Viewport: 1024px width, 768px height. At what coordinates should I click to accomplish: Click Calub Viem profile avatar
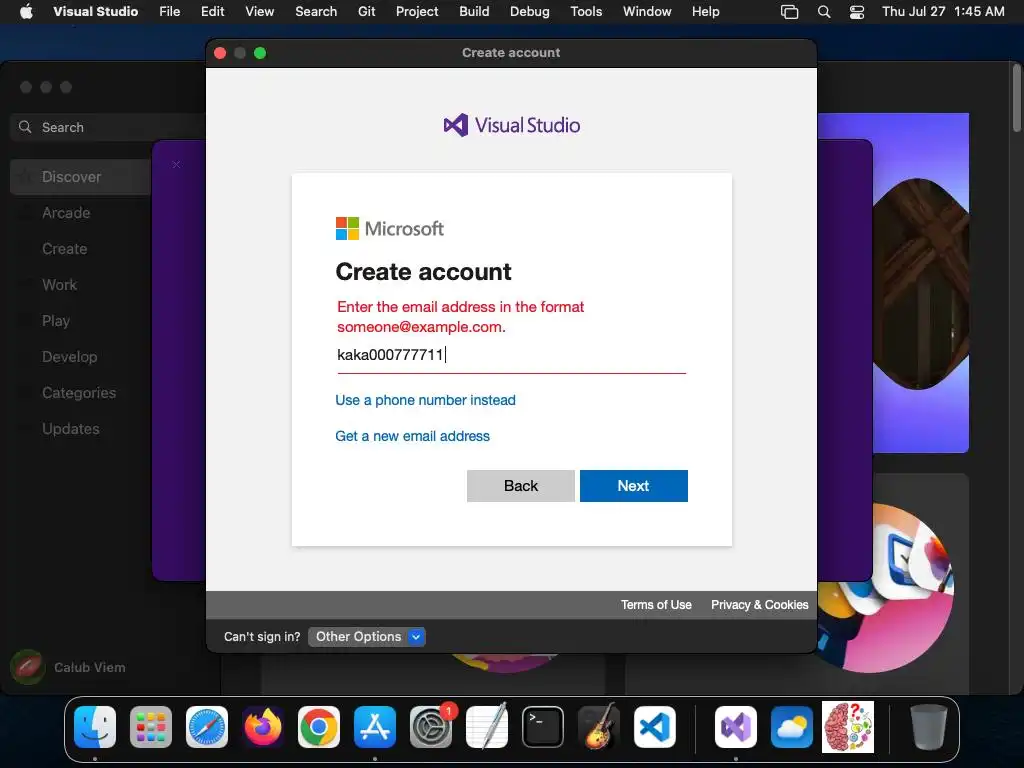pyautogui.click(x=27, y=667)
